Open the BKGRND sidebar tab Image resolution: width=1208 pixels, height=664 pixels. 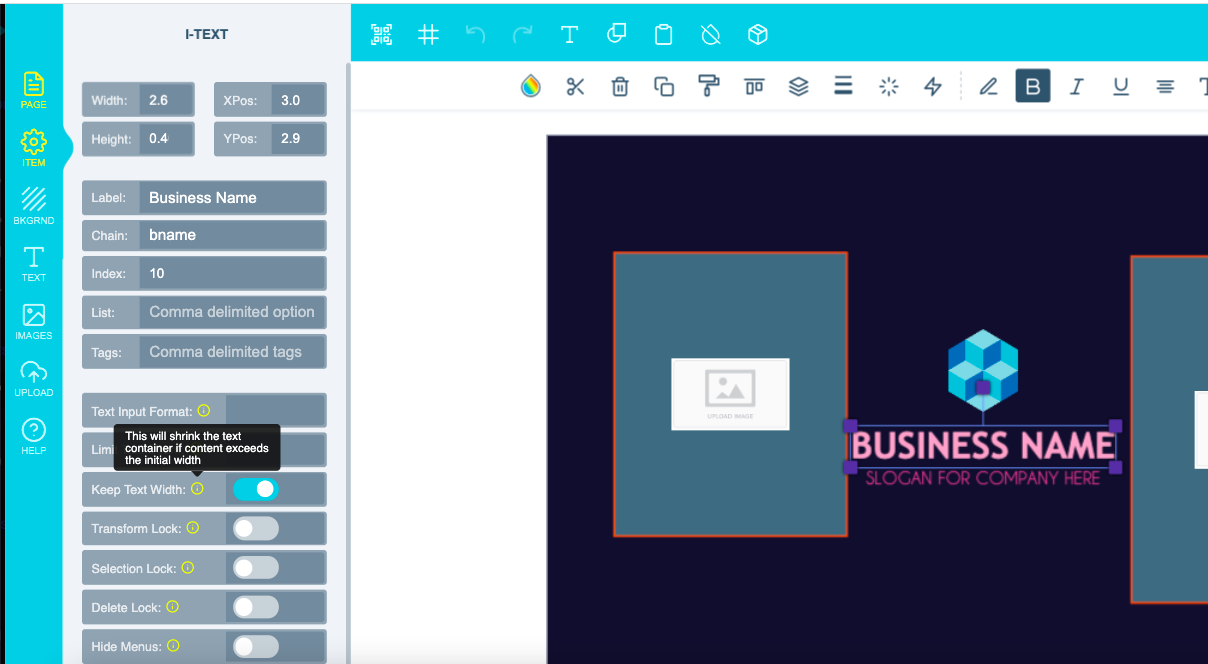34,205
